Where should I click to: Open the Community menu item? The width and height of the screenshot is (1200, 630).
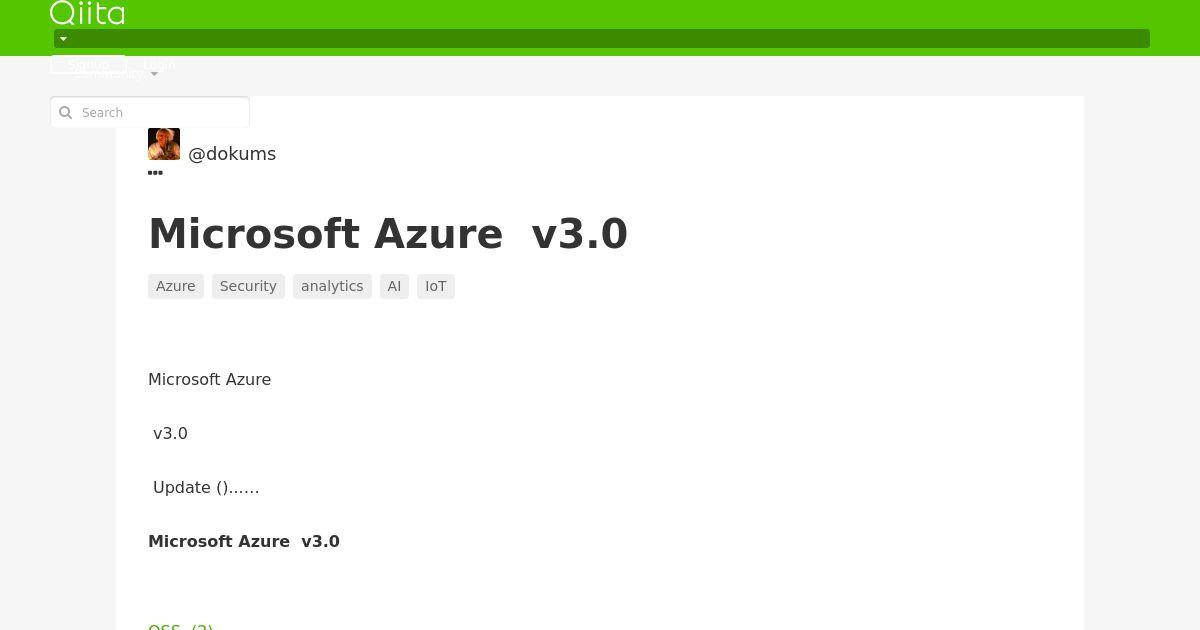[108, 74]
